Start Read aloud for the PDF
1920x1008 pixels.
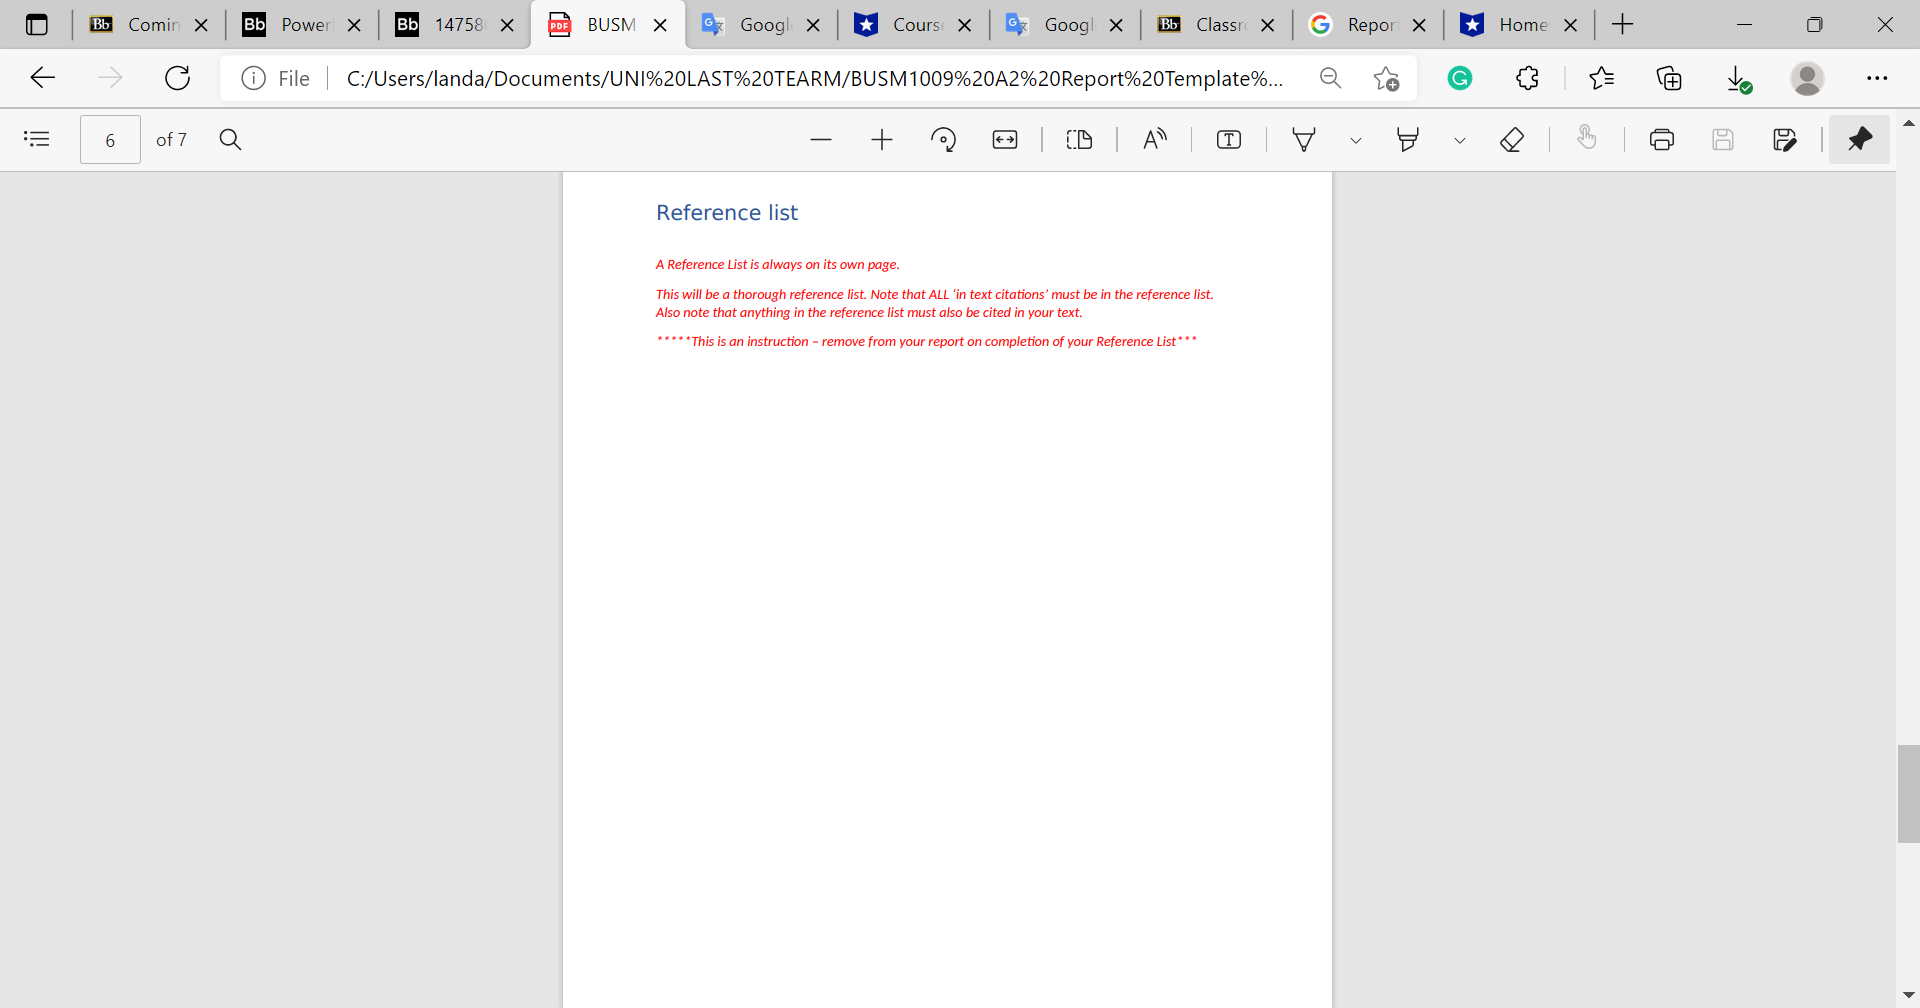[x=1154, y=139]
